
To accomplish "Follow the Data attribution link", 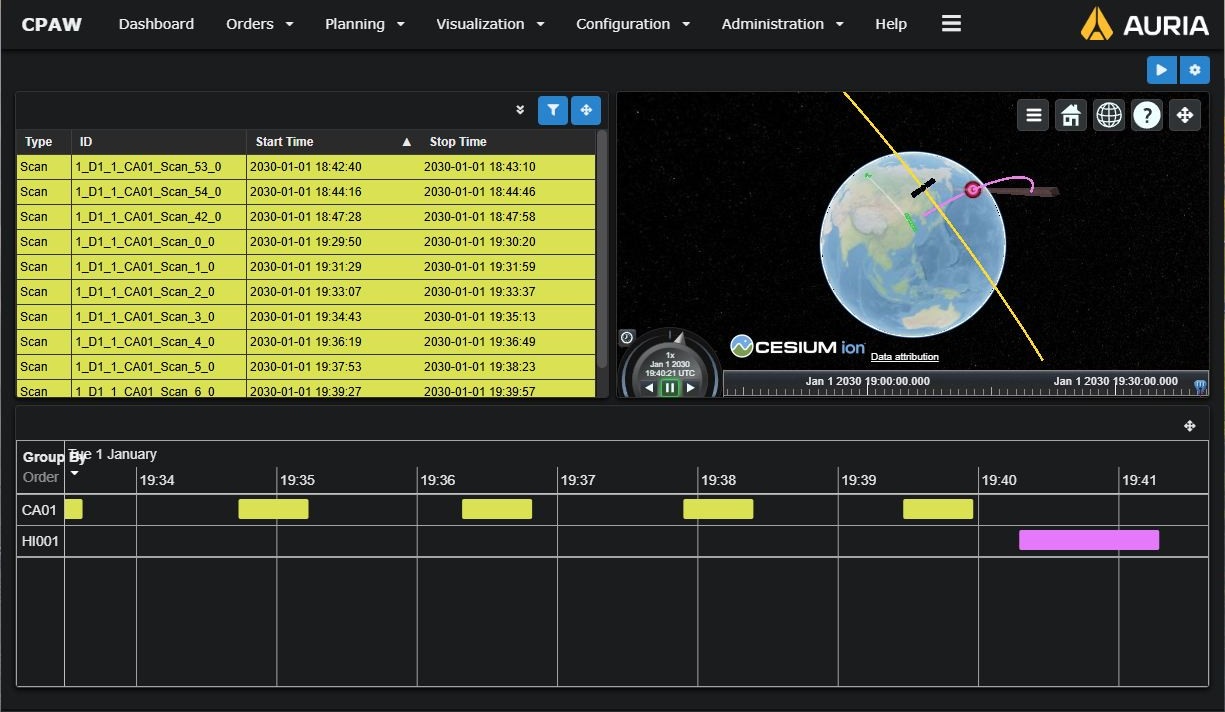I will point(904,357).
